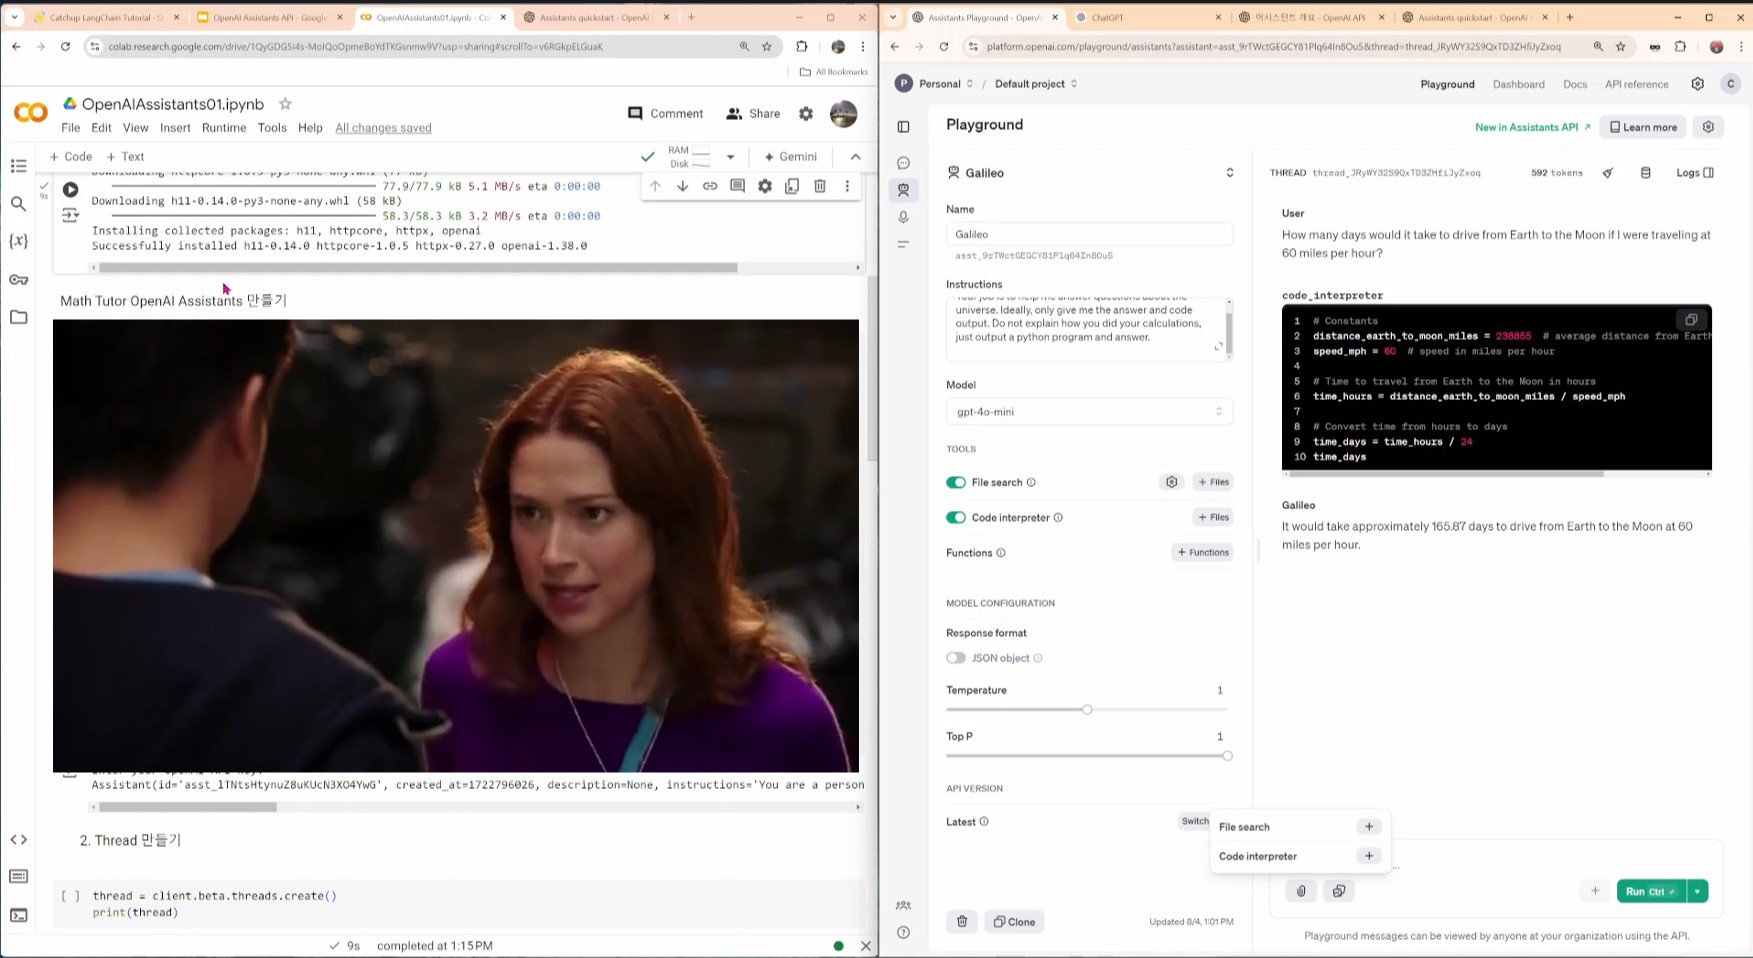This screenshot has height=958, width=1753.
Task: Open Colab table of contents sidebar icon
Action: click(18, 166)
